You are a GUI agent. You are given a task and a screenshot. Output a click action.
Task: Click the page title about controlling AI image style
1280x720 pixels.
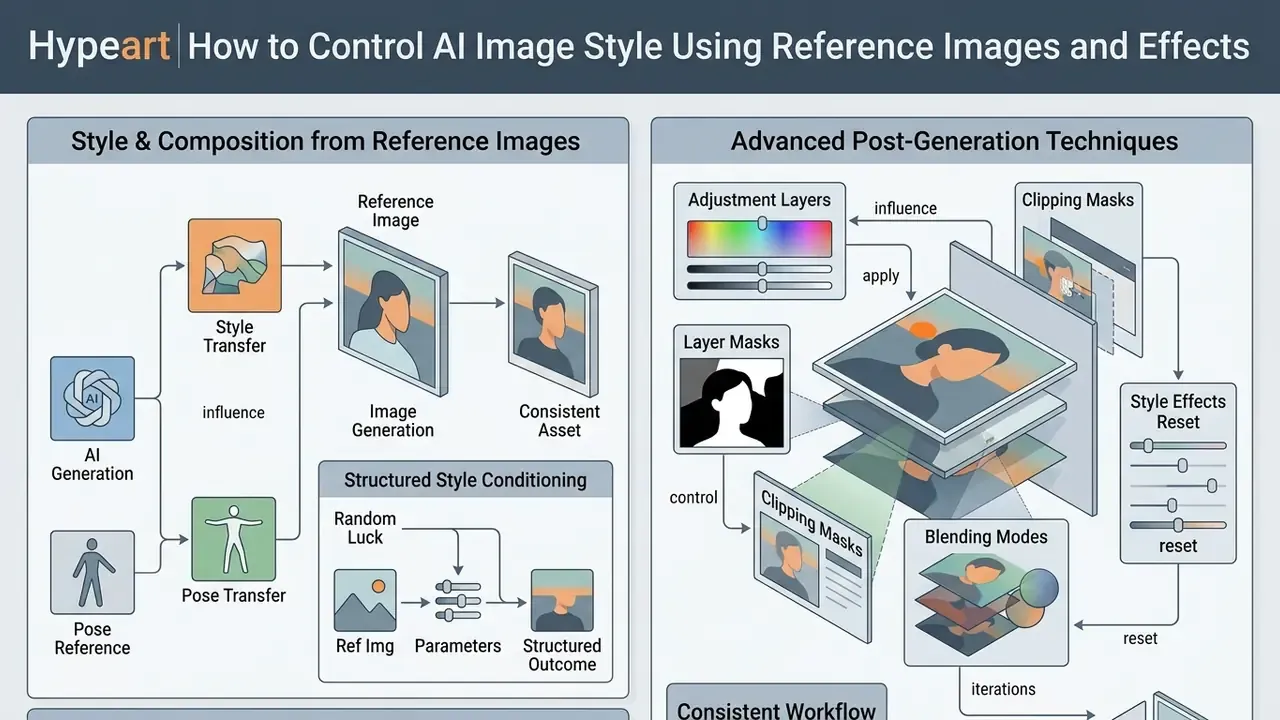(719, 46)
